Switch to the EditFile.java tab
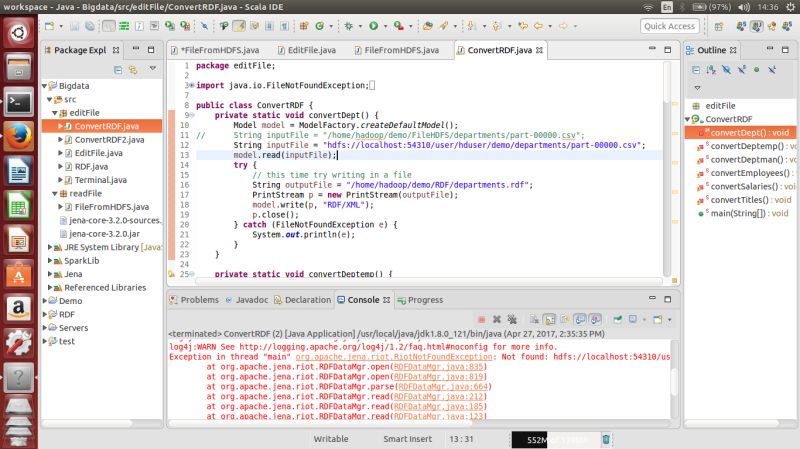 point(307,50)
